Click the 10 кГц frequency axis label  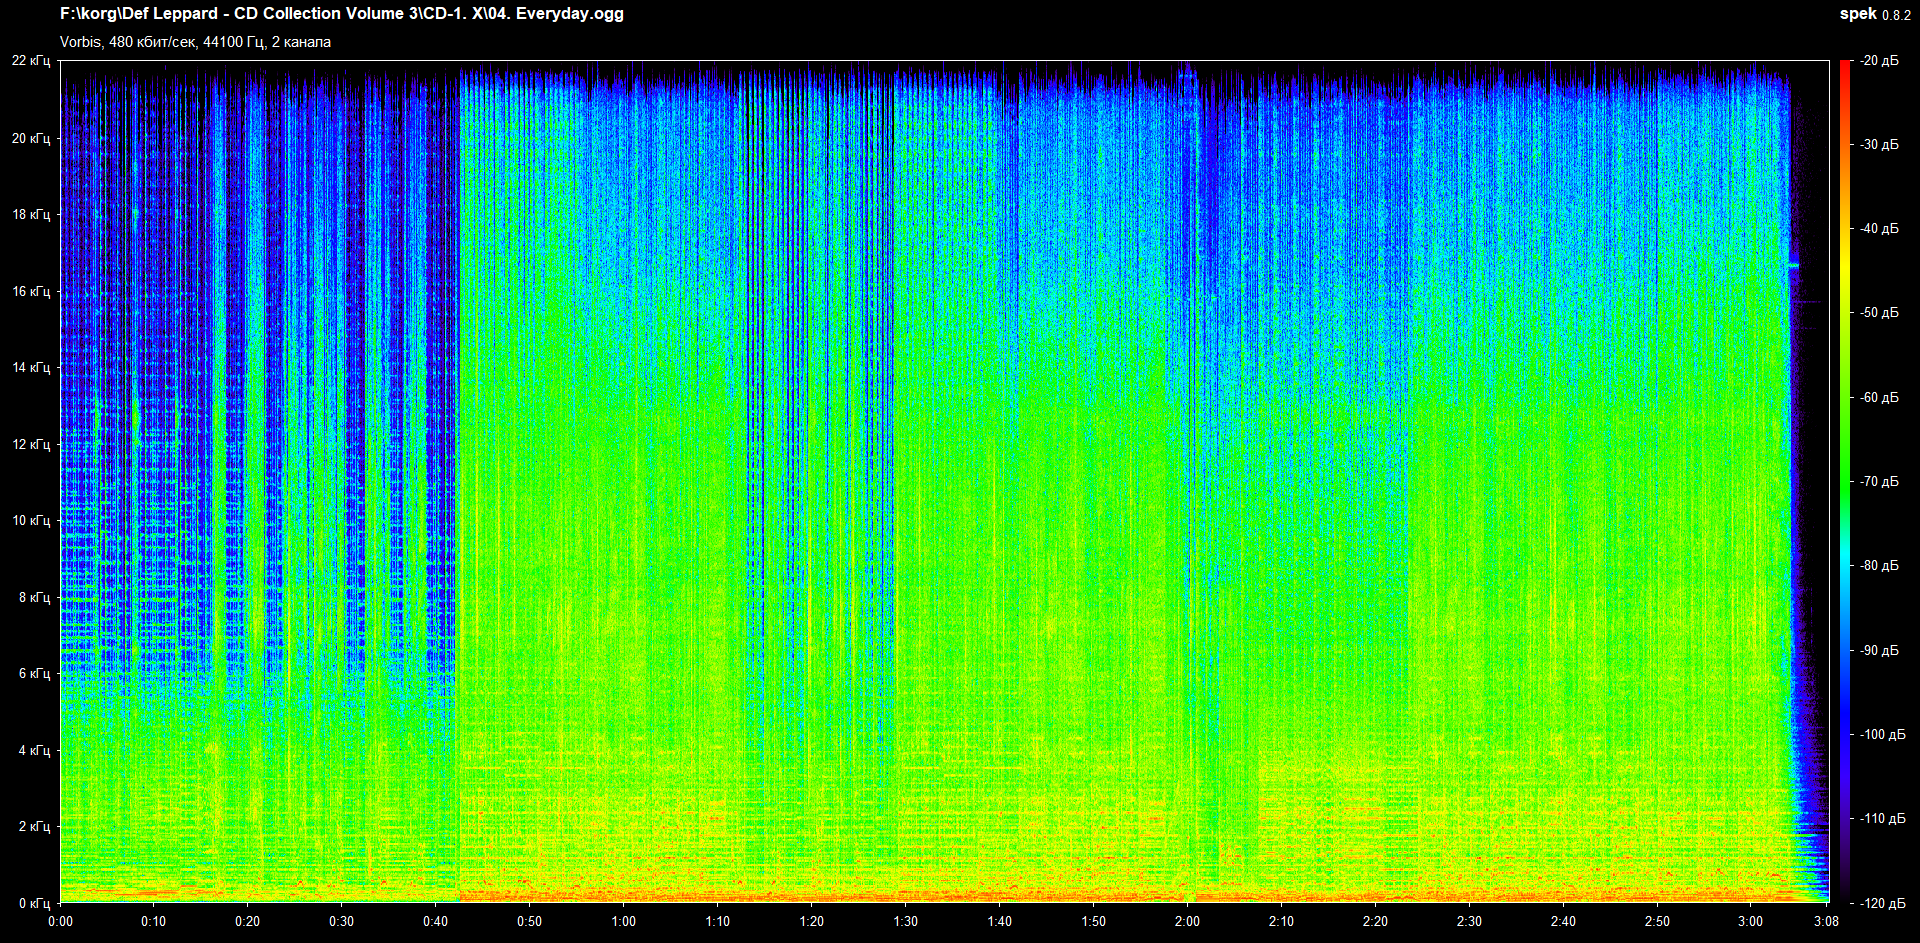(31, 520)
